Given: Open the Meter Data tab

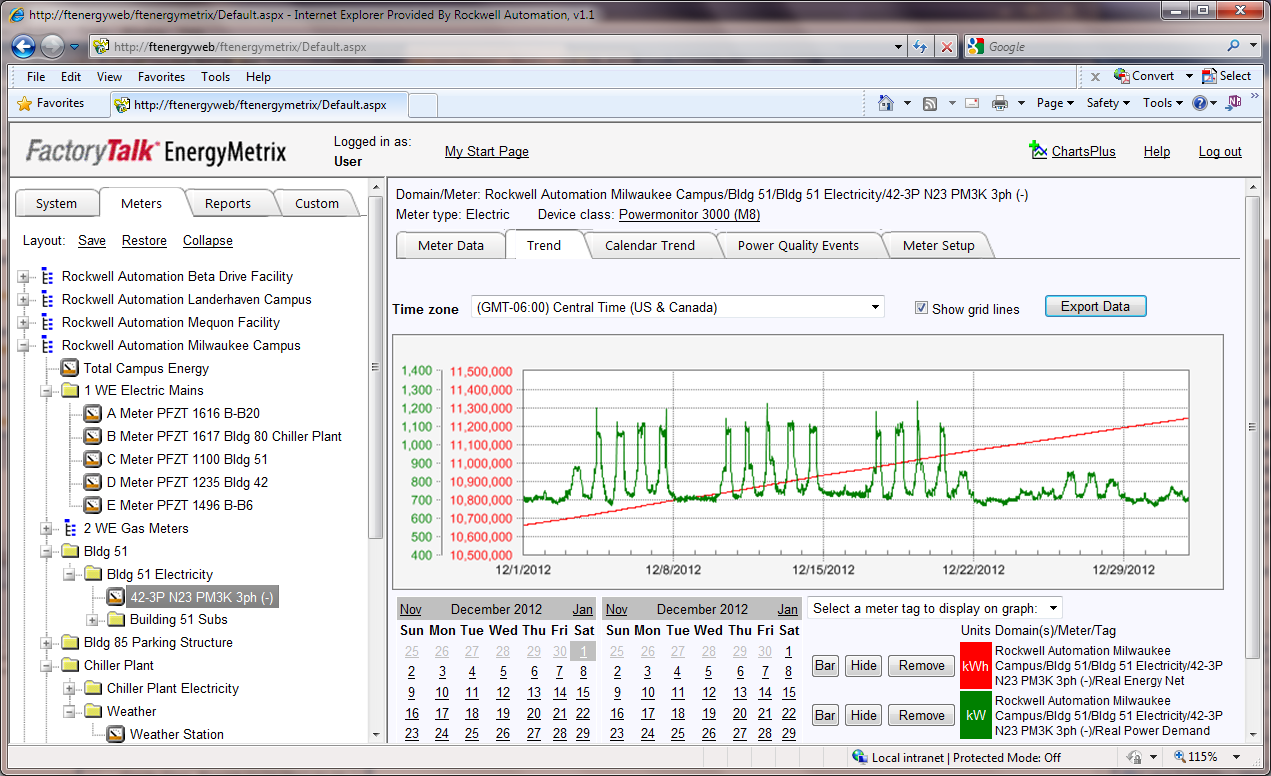Looking at the screenshot, I should (x=450, y=245).
